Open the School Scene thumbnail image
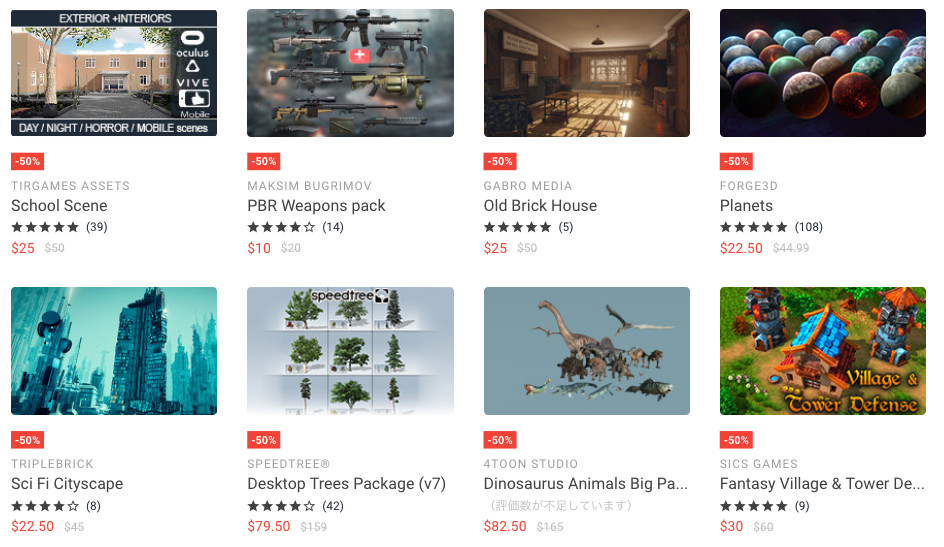 114,73
